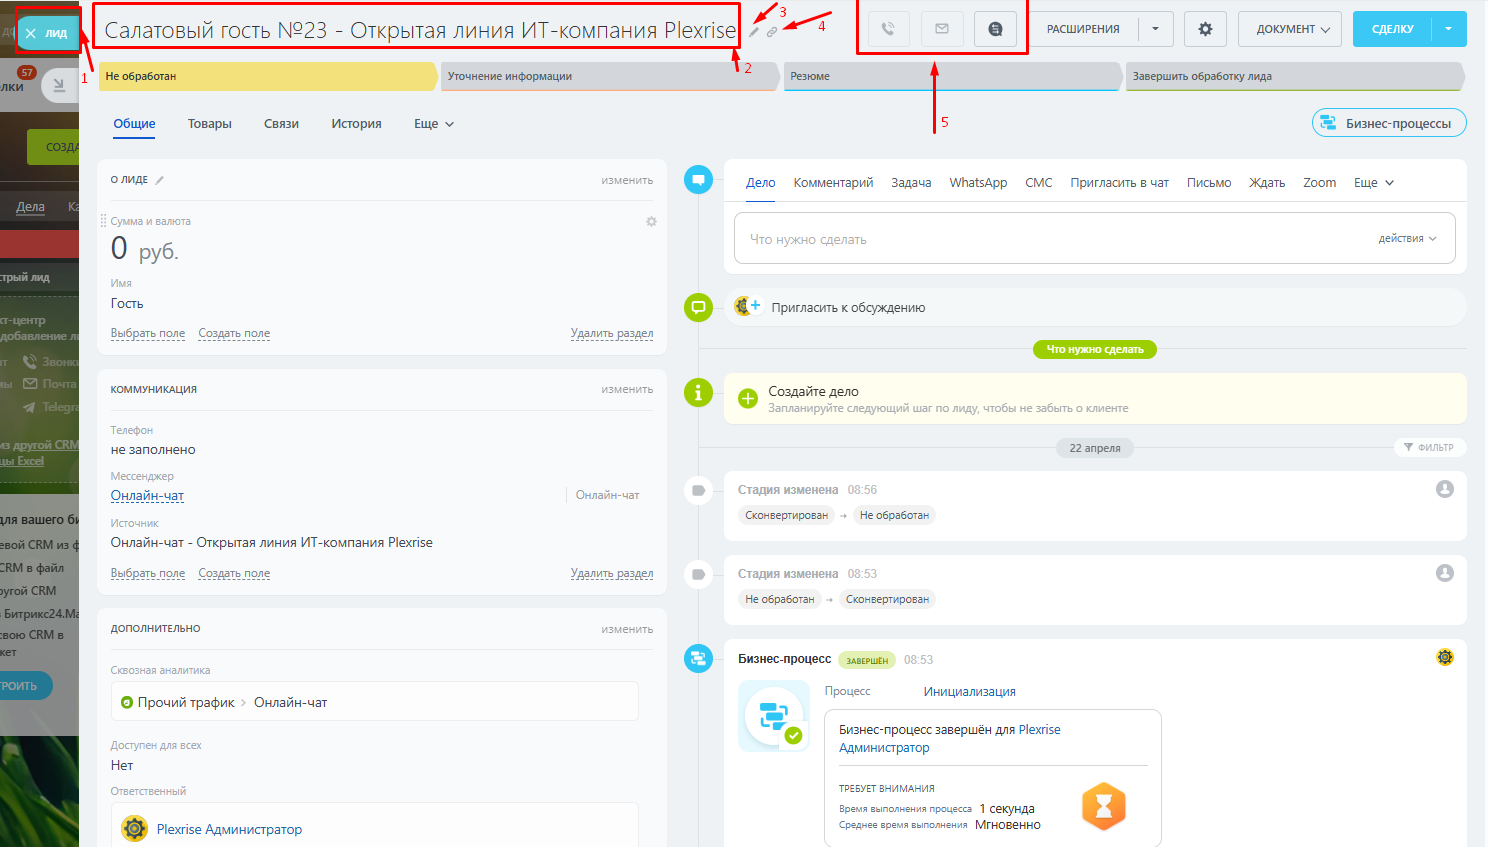Click pencil icon to edit lead title
The width and height of the screenshot is (1488, 847).
point(754,32)
